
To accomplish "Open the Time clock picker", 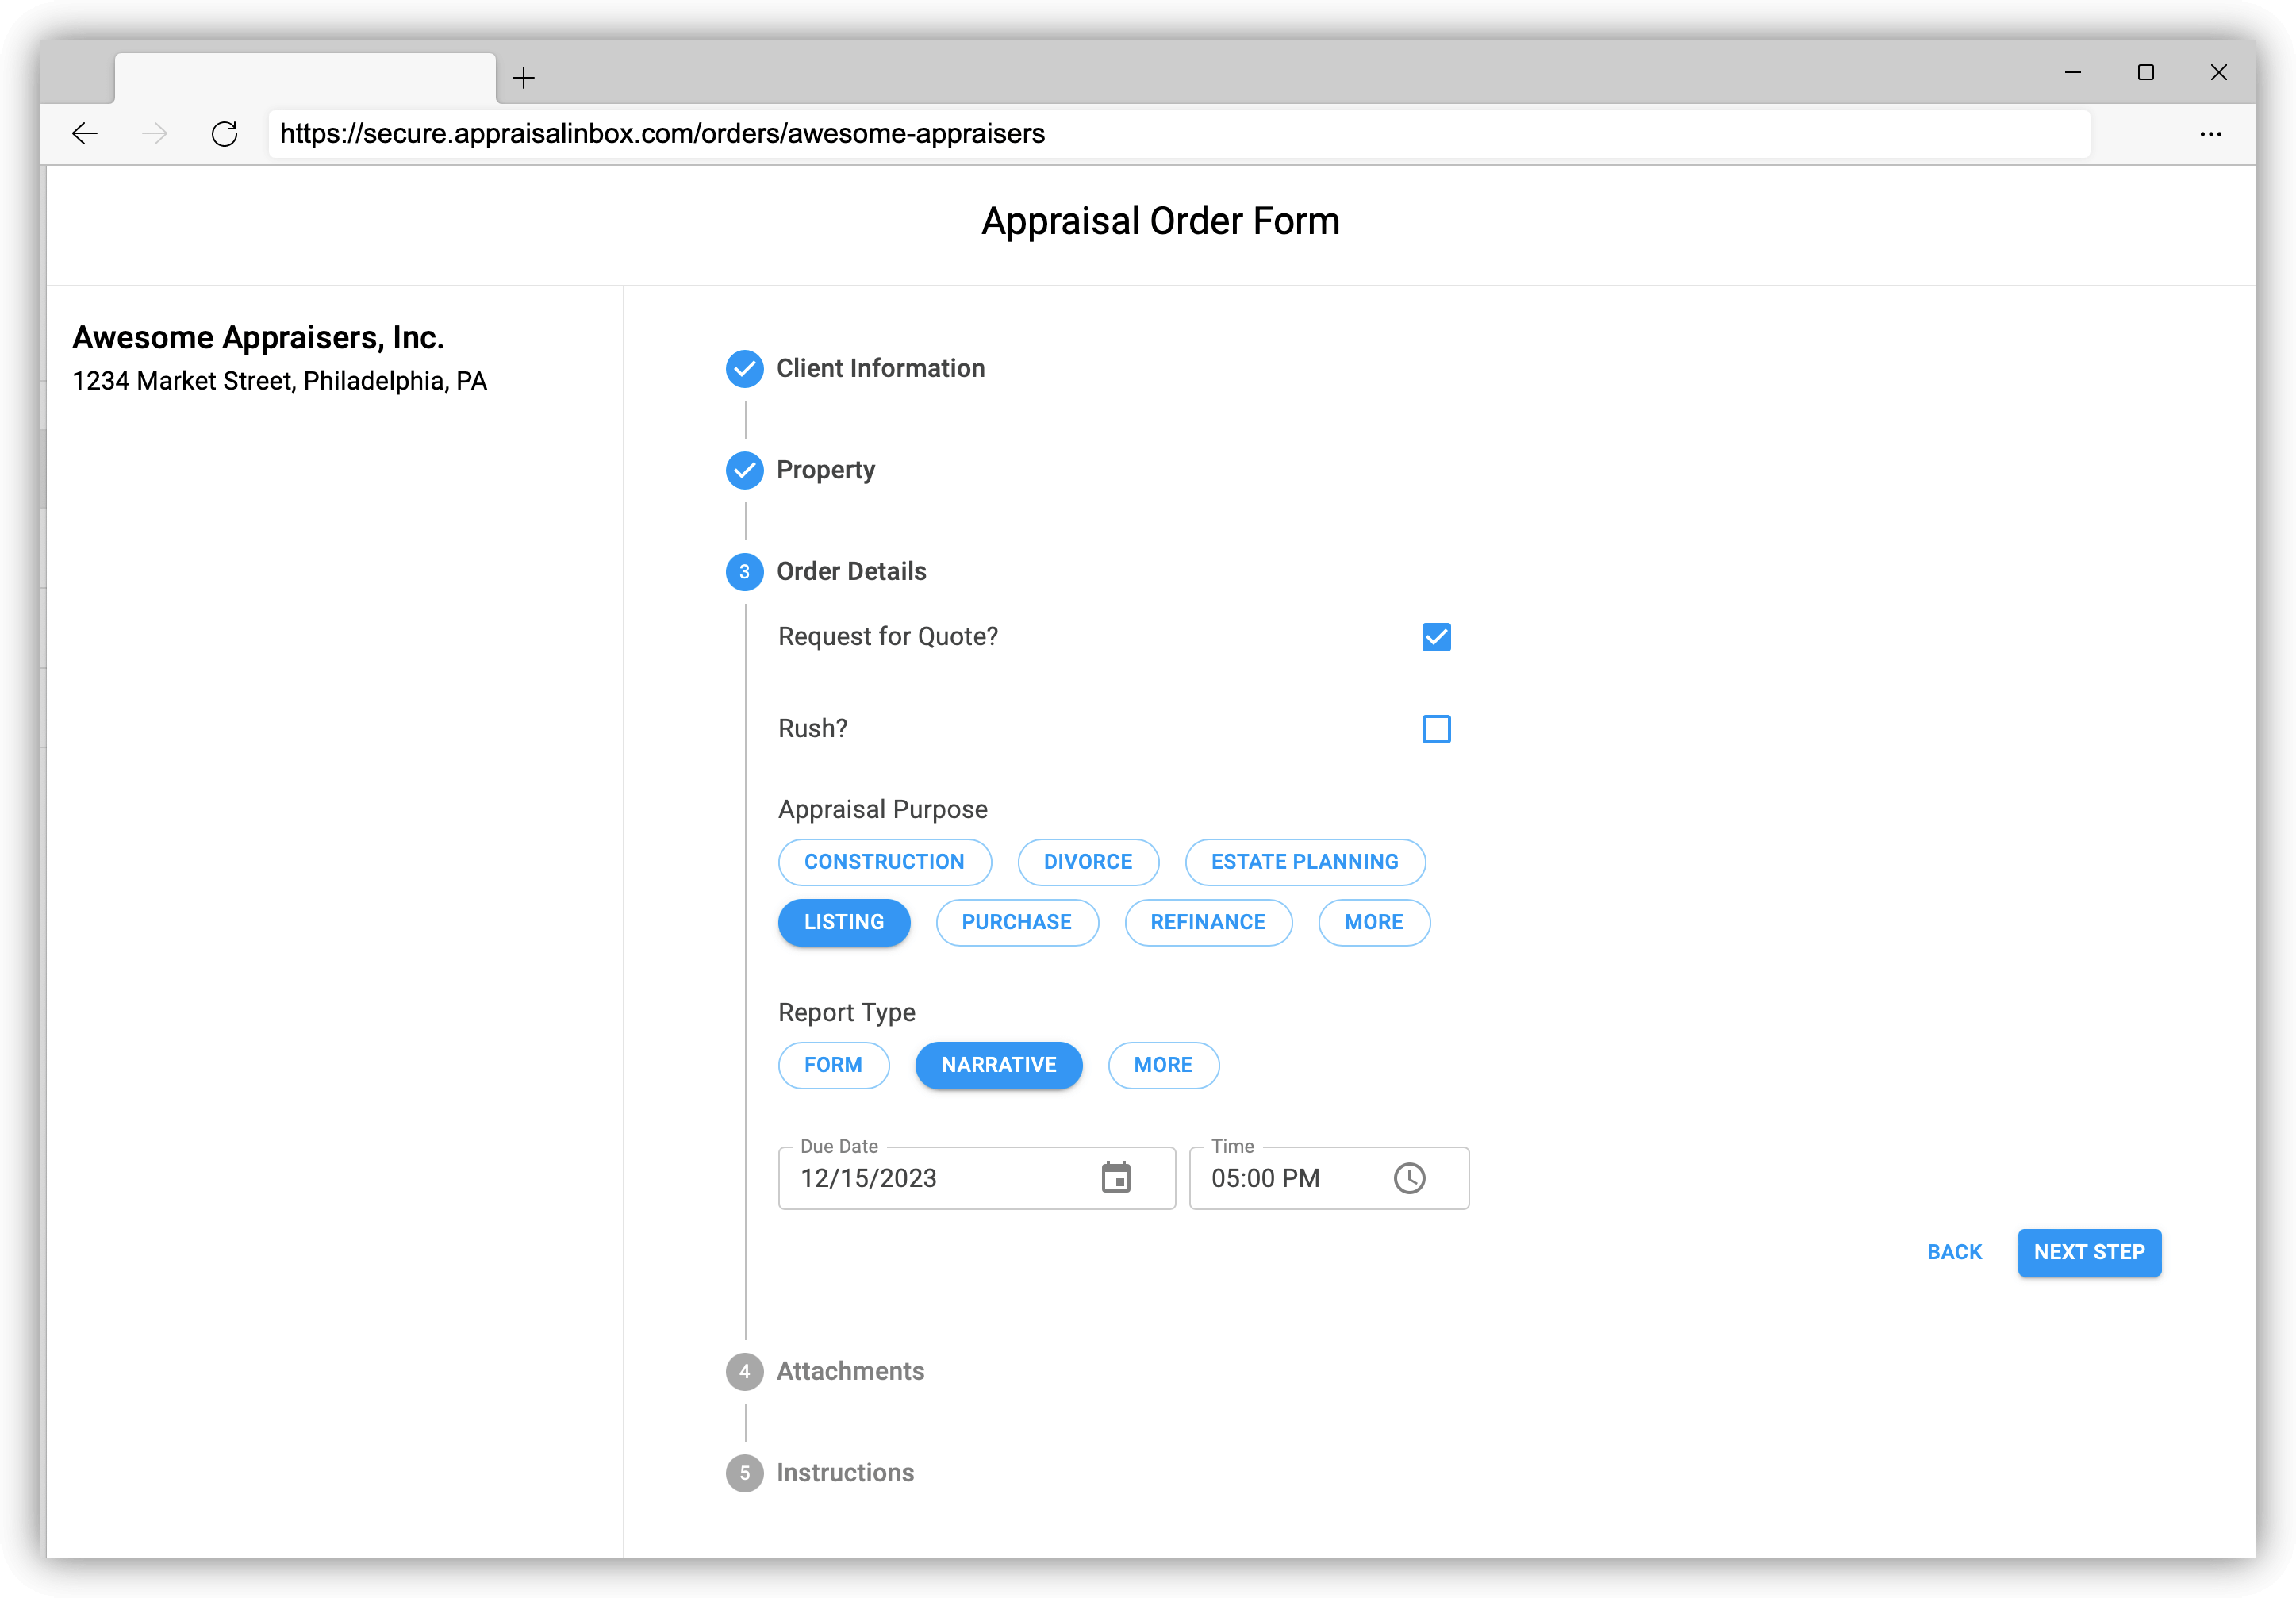I will pyautogui.click(x=1410, y=1178).
